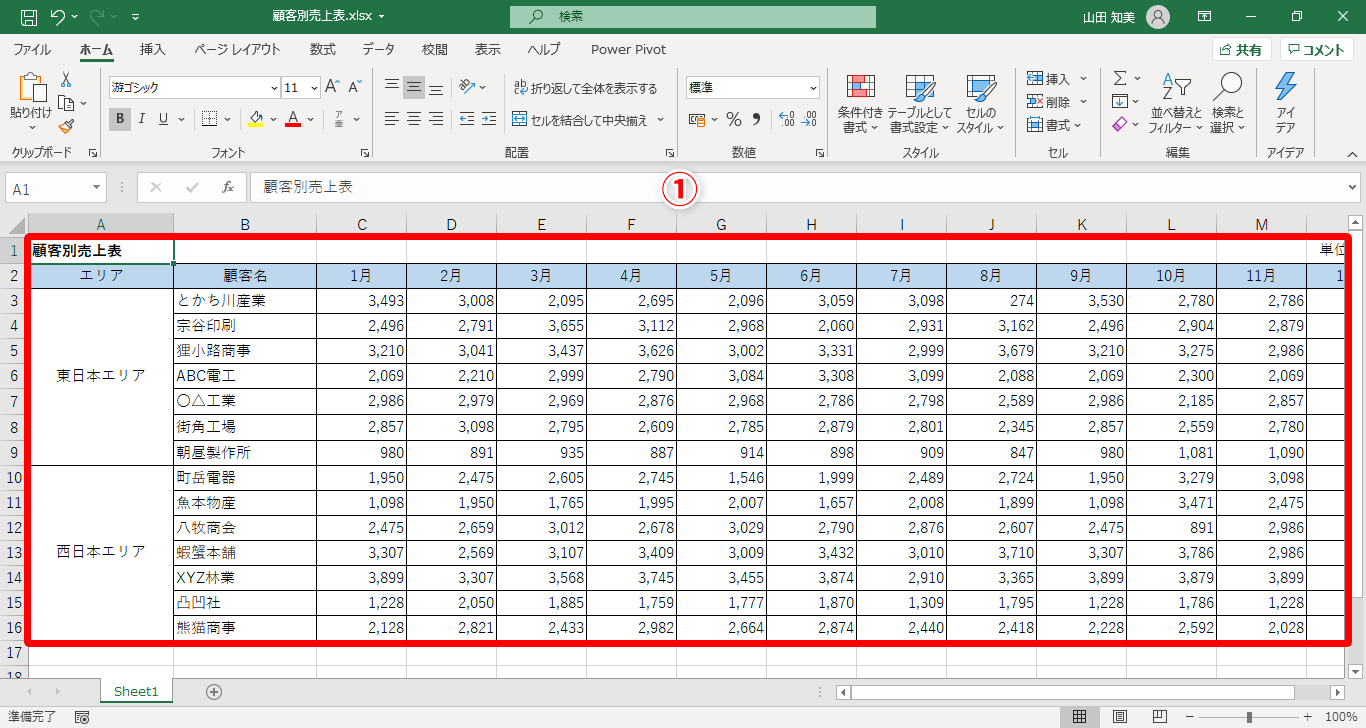Switch to the Insert (挿入) ribbon tab
Screen dimensions: 1366x728
[153, 49]
